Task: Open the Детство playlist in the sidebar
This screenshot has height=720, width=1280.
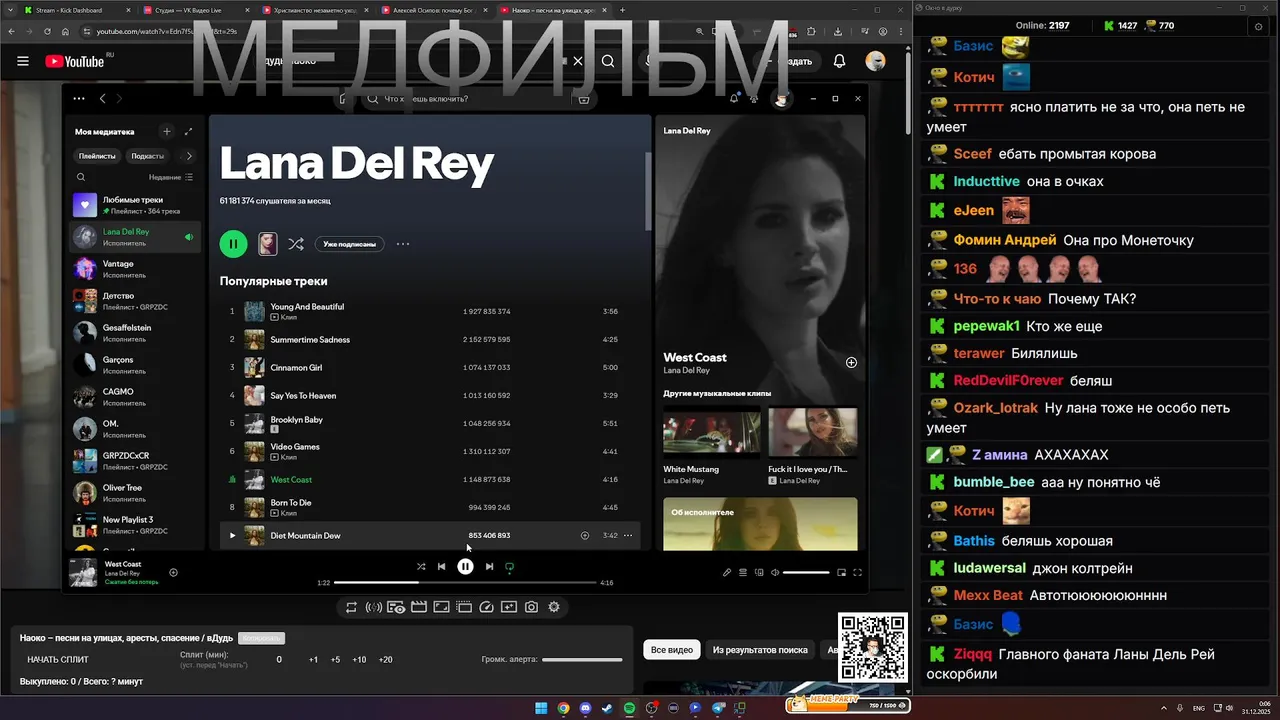Action: tap(134, 301)
